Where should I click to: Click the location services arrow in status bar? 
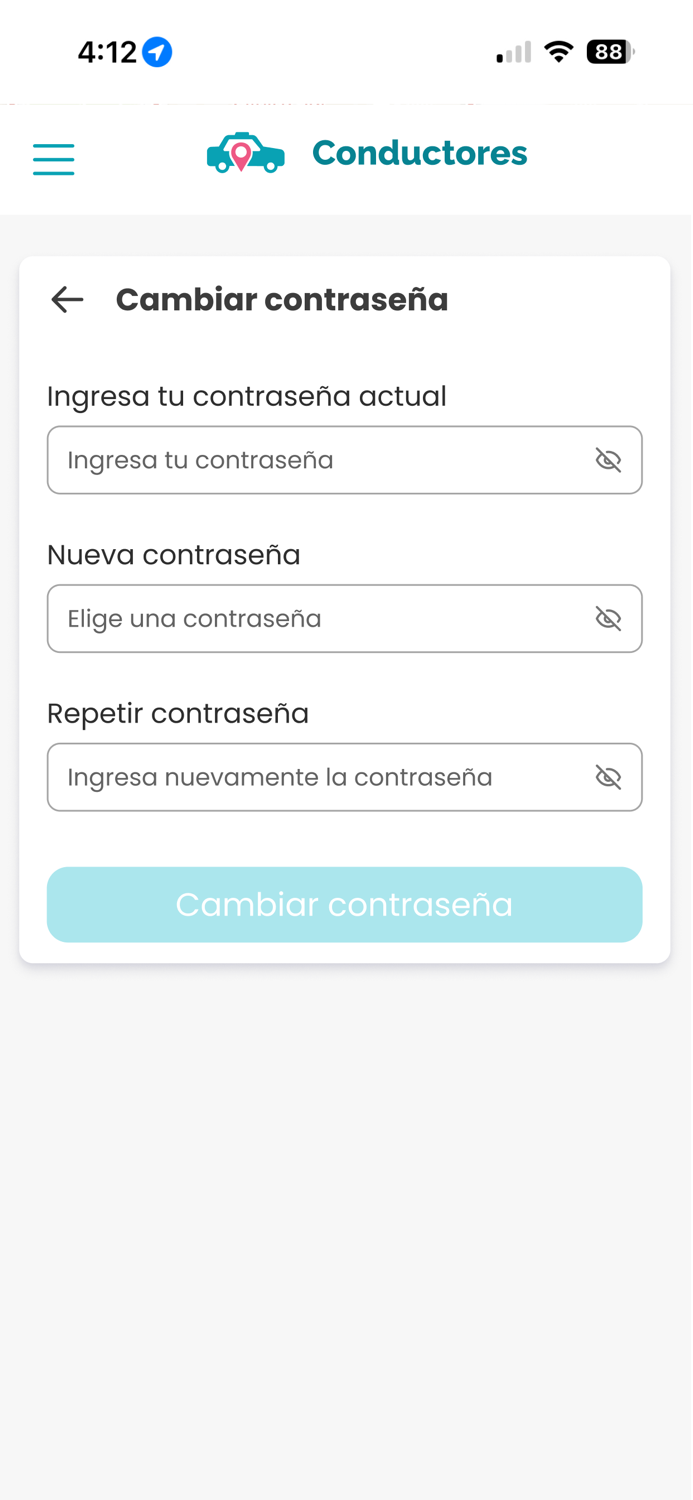click(x=156, y=51)
